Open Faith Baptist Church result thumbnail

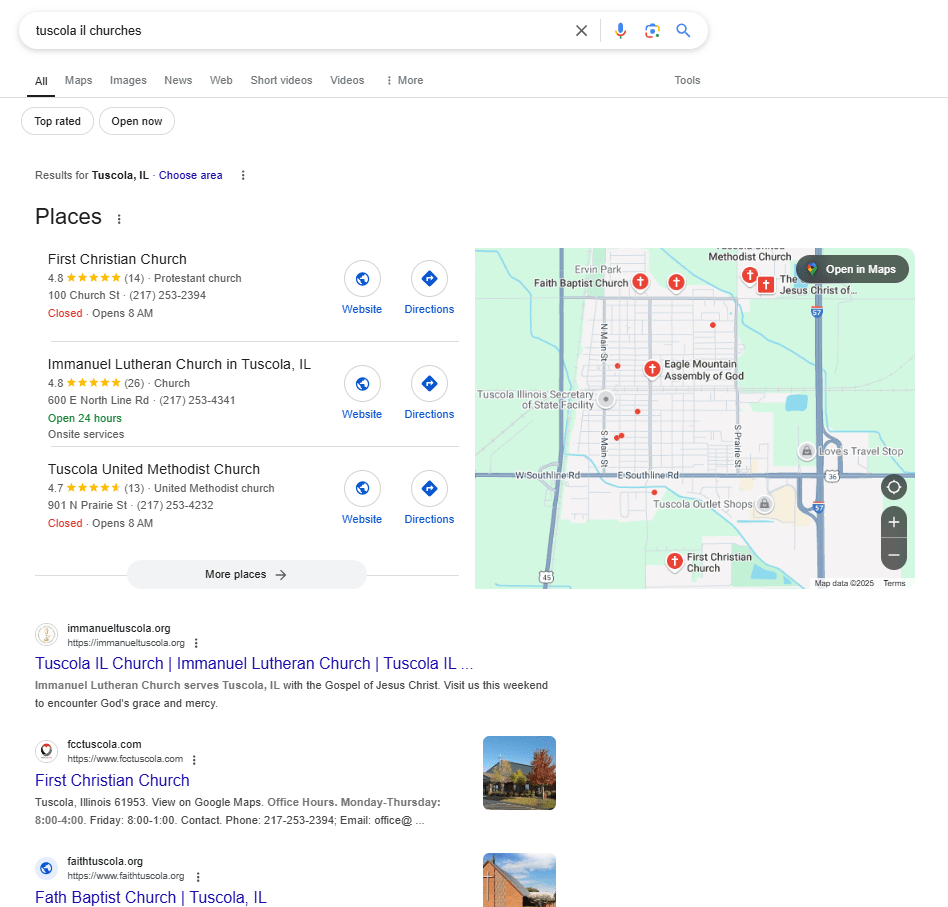(519, 880)
